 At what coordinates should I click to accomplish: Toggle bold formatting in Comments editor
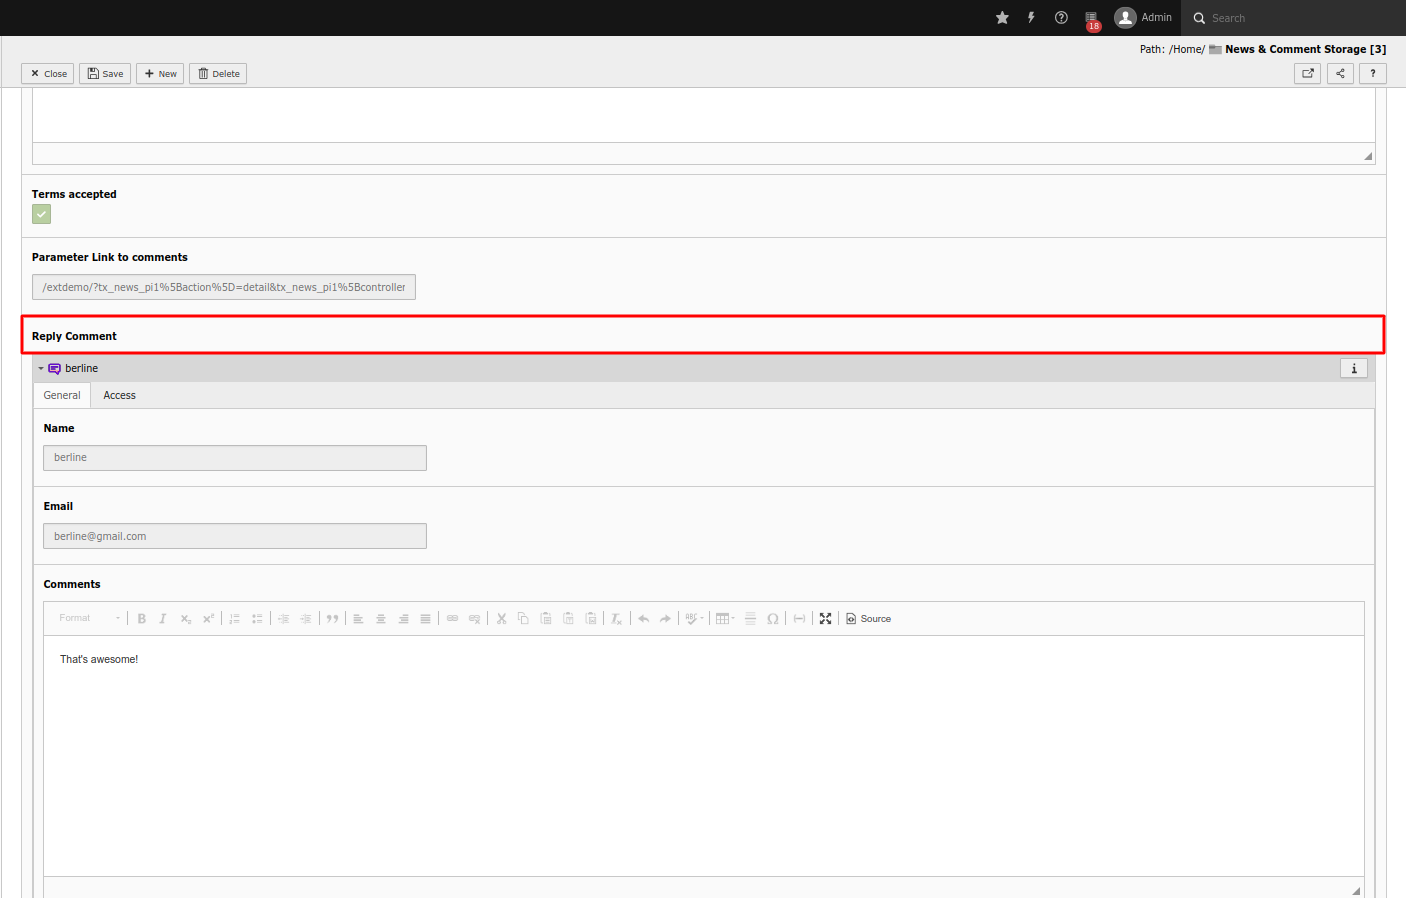tap(141, 618)
